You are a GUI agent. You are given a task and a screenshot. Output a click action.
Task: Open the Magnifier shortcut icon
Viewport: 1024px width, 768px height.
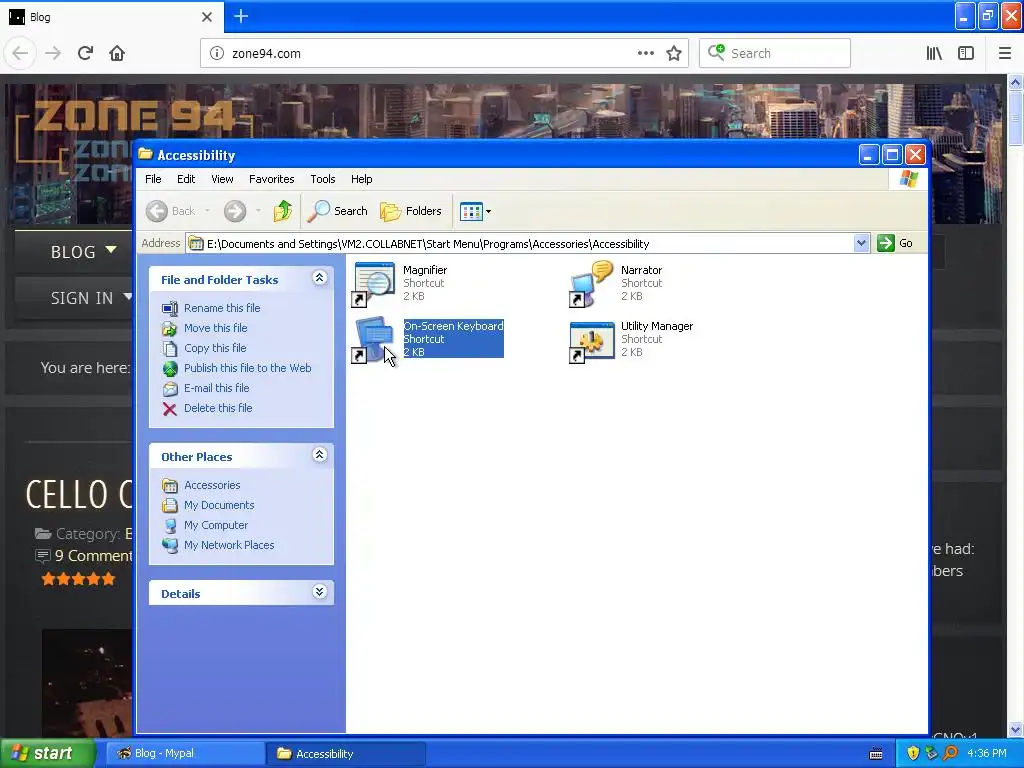374,284
